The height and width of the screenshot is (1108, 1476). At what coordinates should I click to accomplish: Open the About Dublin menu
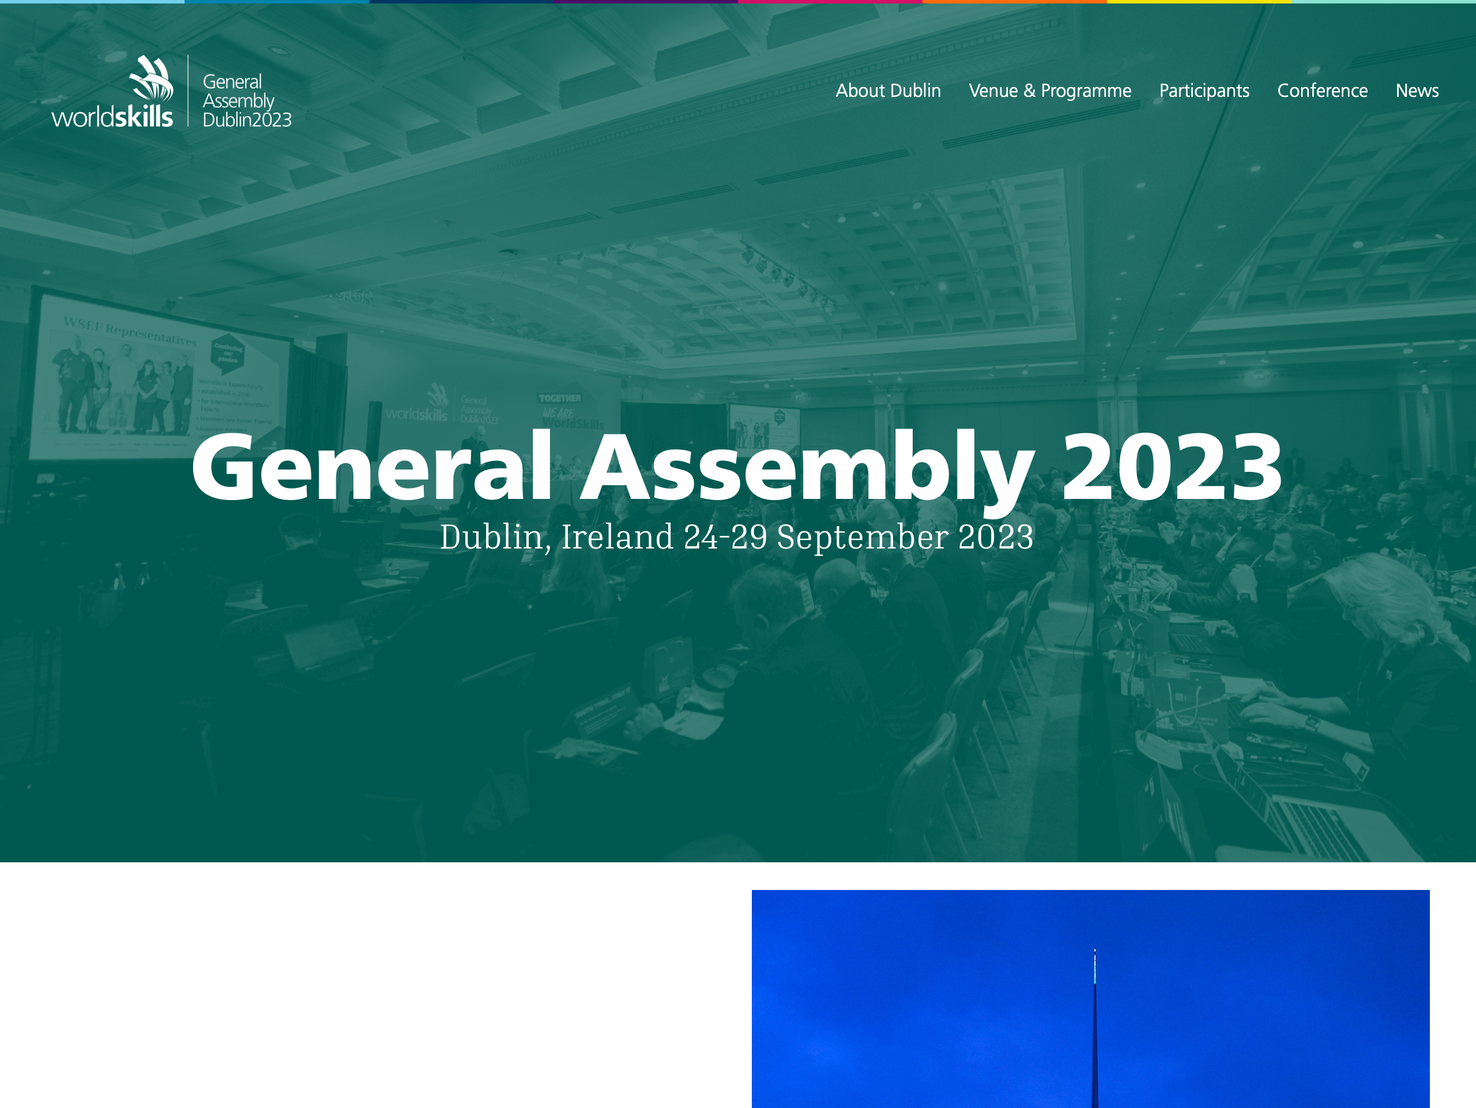pyautogui.click(x=888, y=91)
